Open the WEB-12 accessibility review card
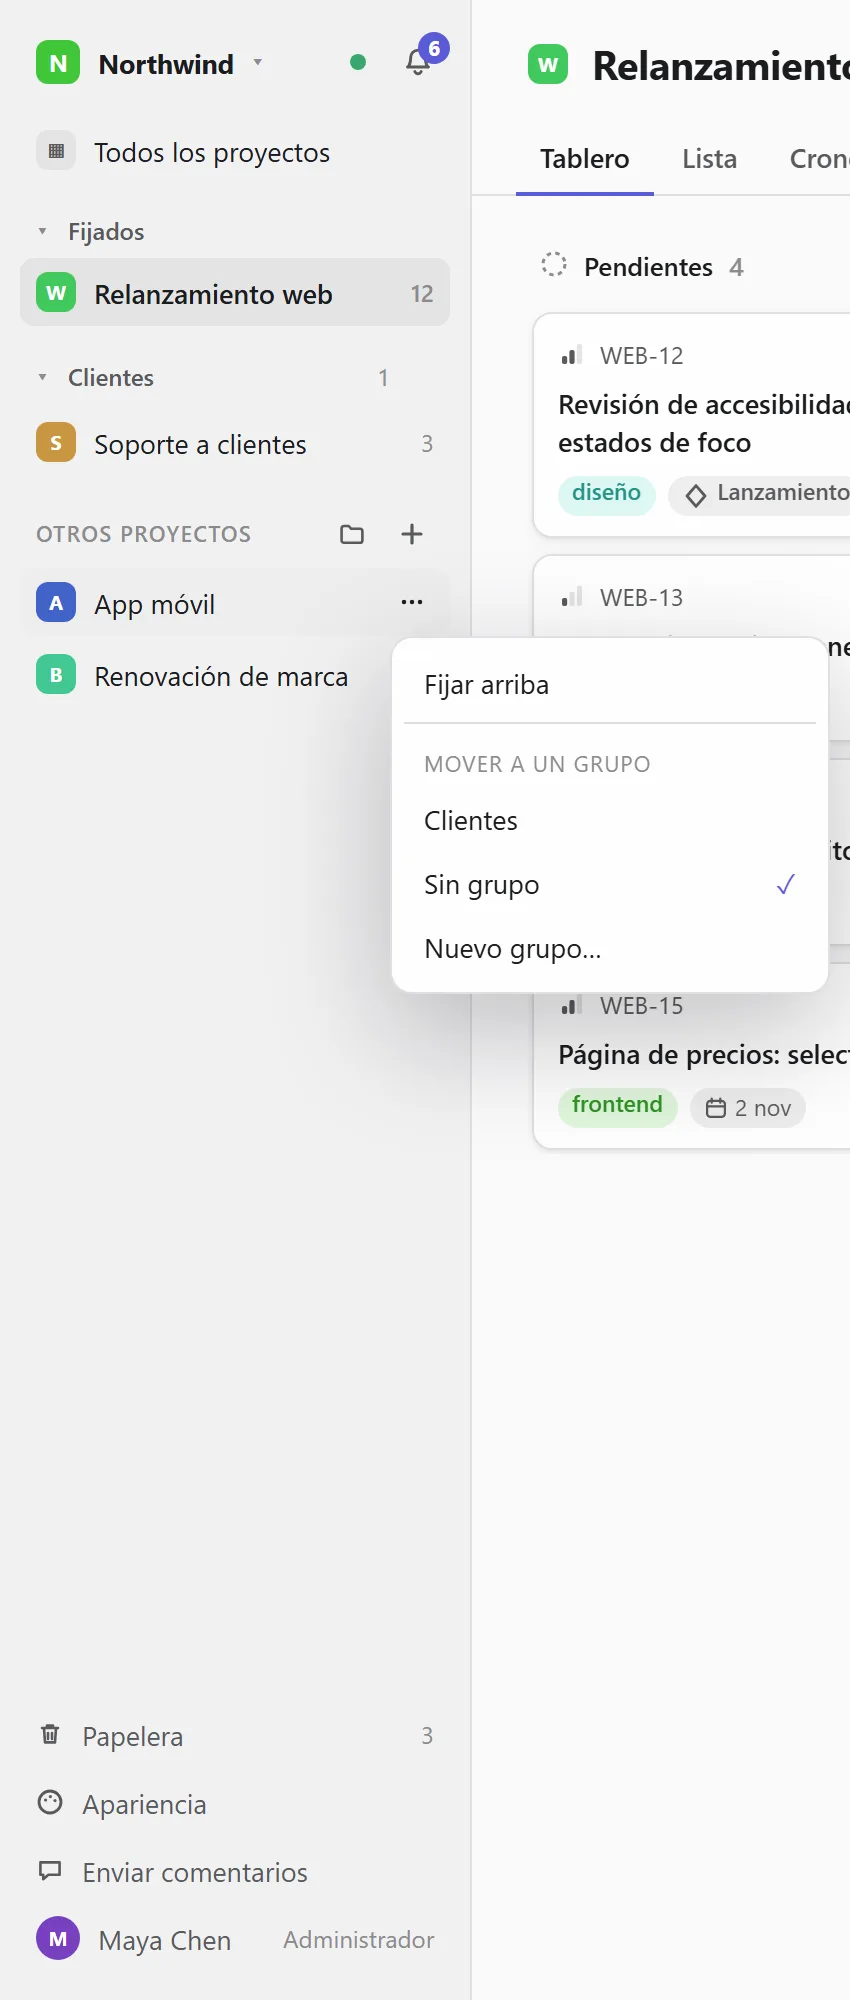Image resolution: width=850 pixels, height=2000 pixels. 692,425
